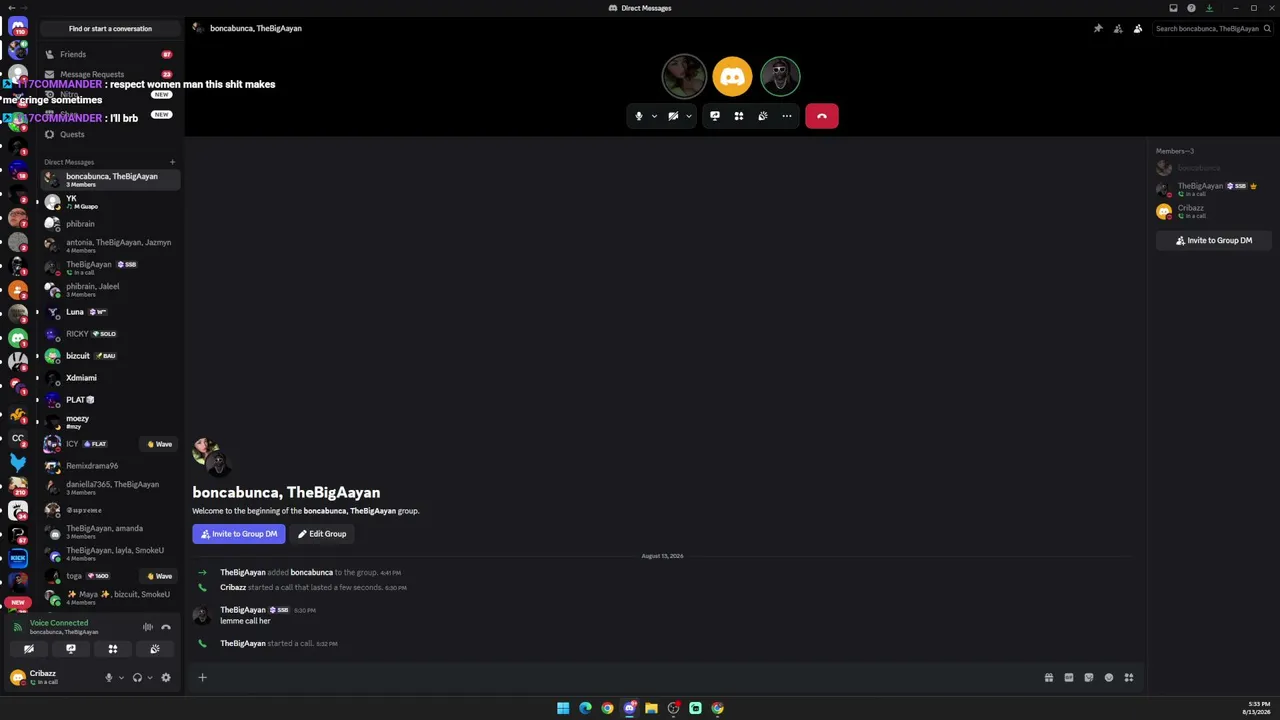Open the antonia, TheBigAayan, Jazmyn group
Image resolution: width=1280 pixels, height=720 pixels.
(x=110, y=246)
